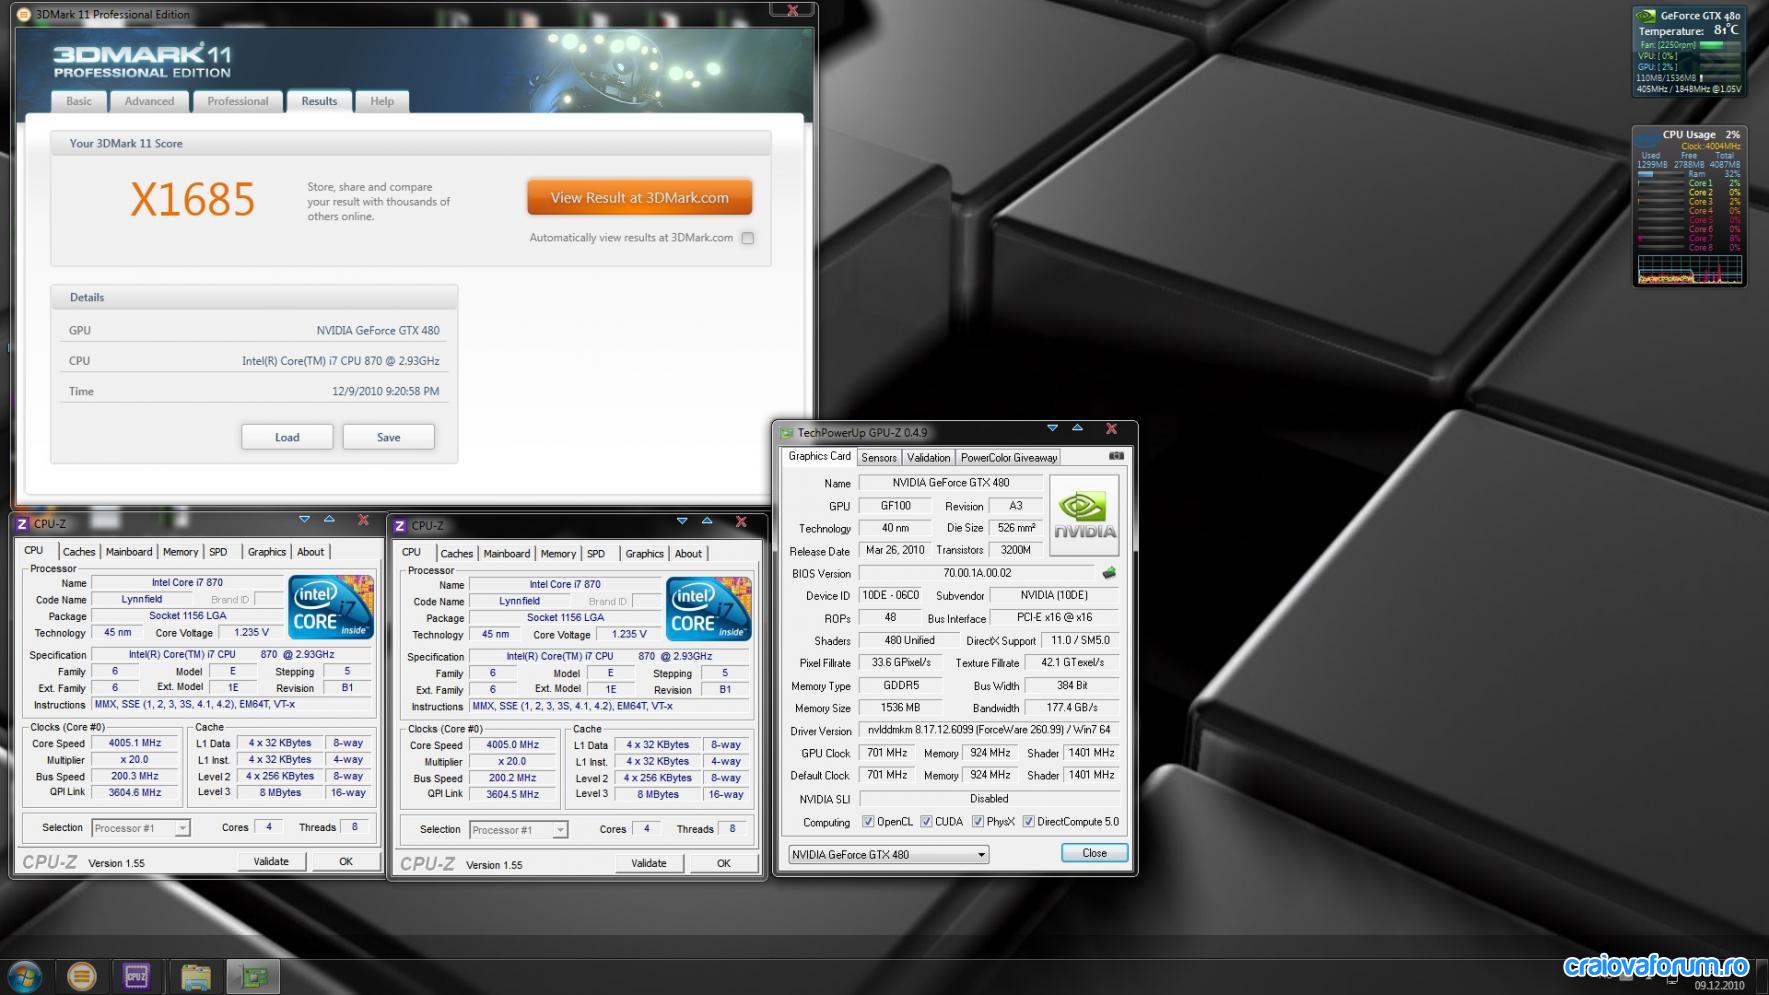Click the BIOS save icon in GPU-Z
1769x995 pixels.
[1109, 573]
